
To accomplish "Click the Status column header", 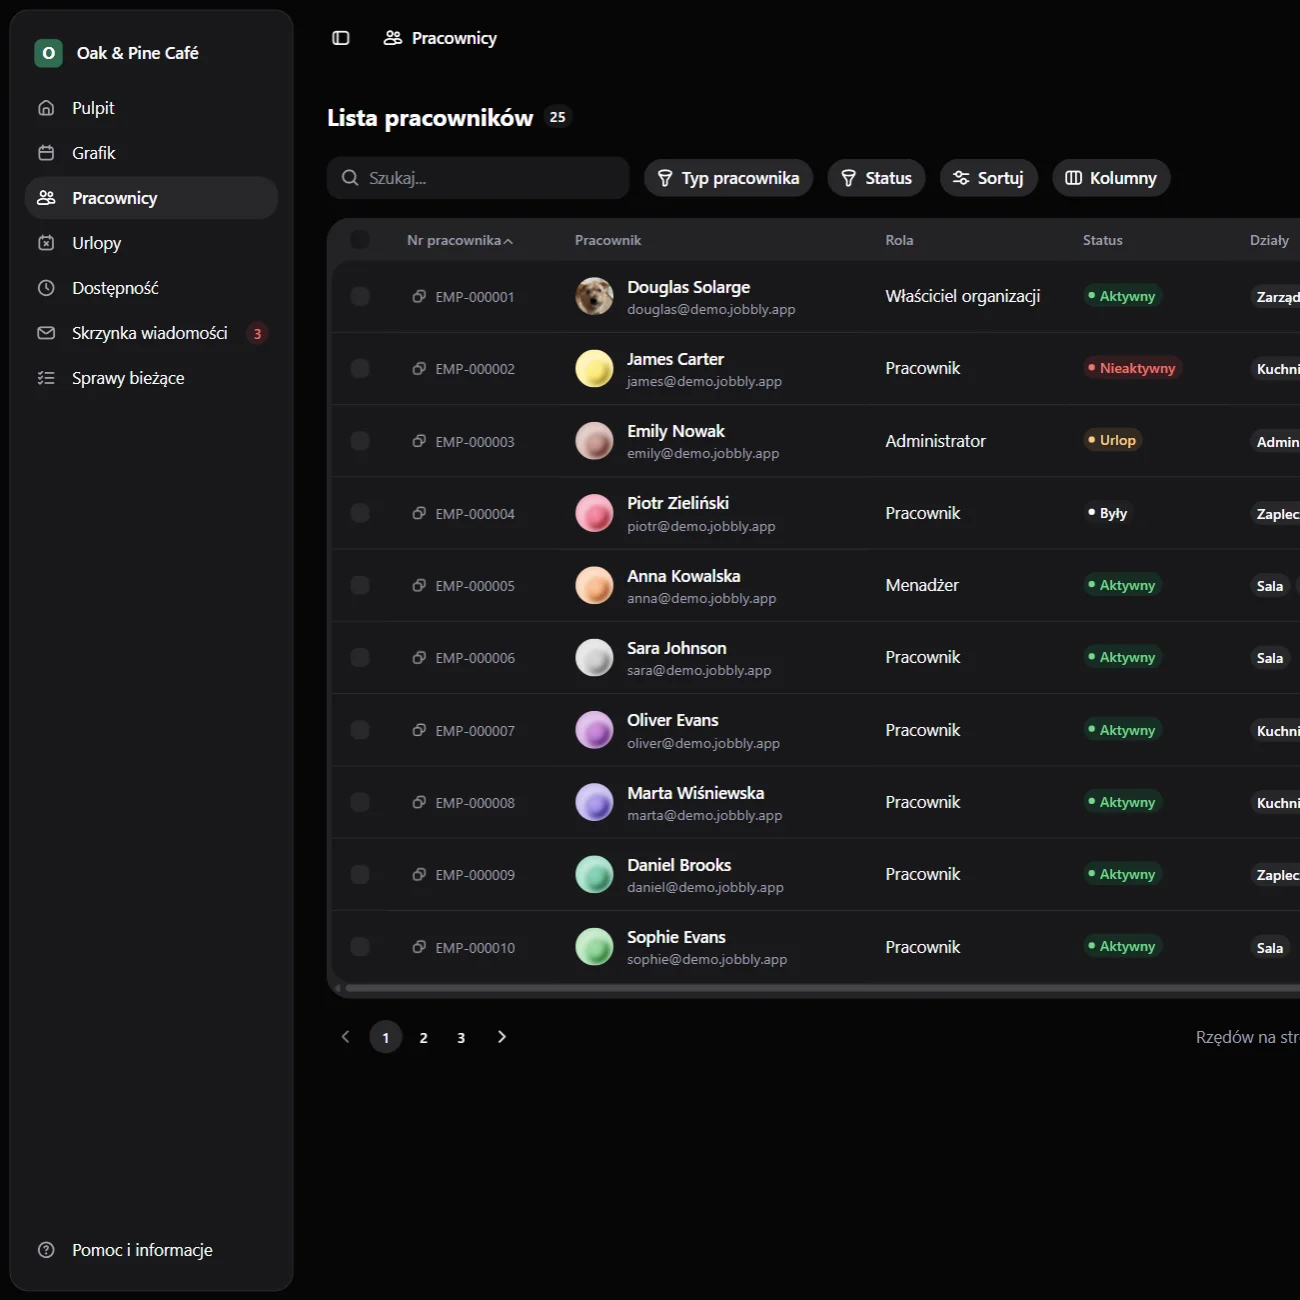I will tap(1102, 240).
